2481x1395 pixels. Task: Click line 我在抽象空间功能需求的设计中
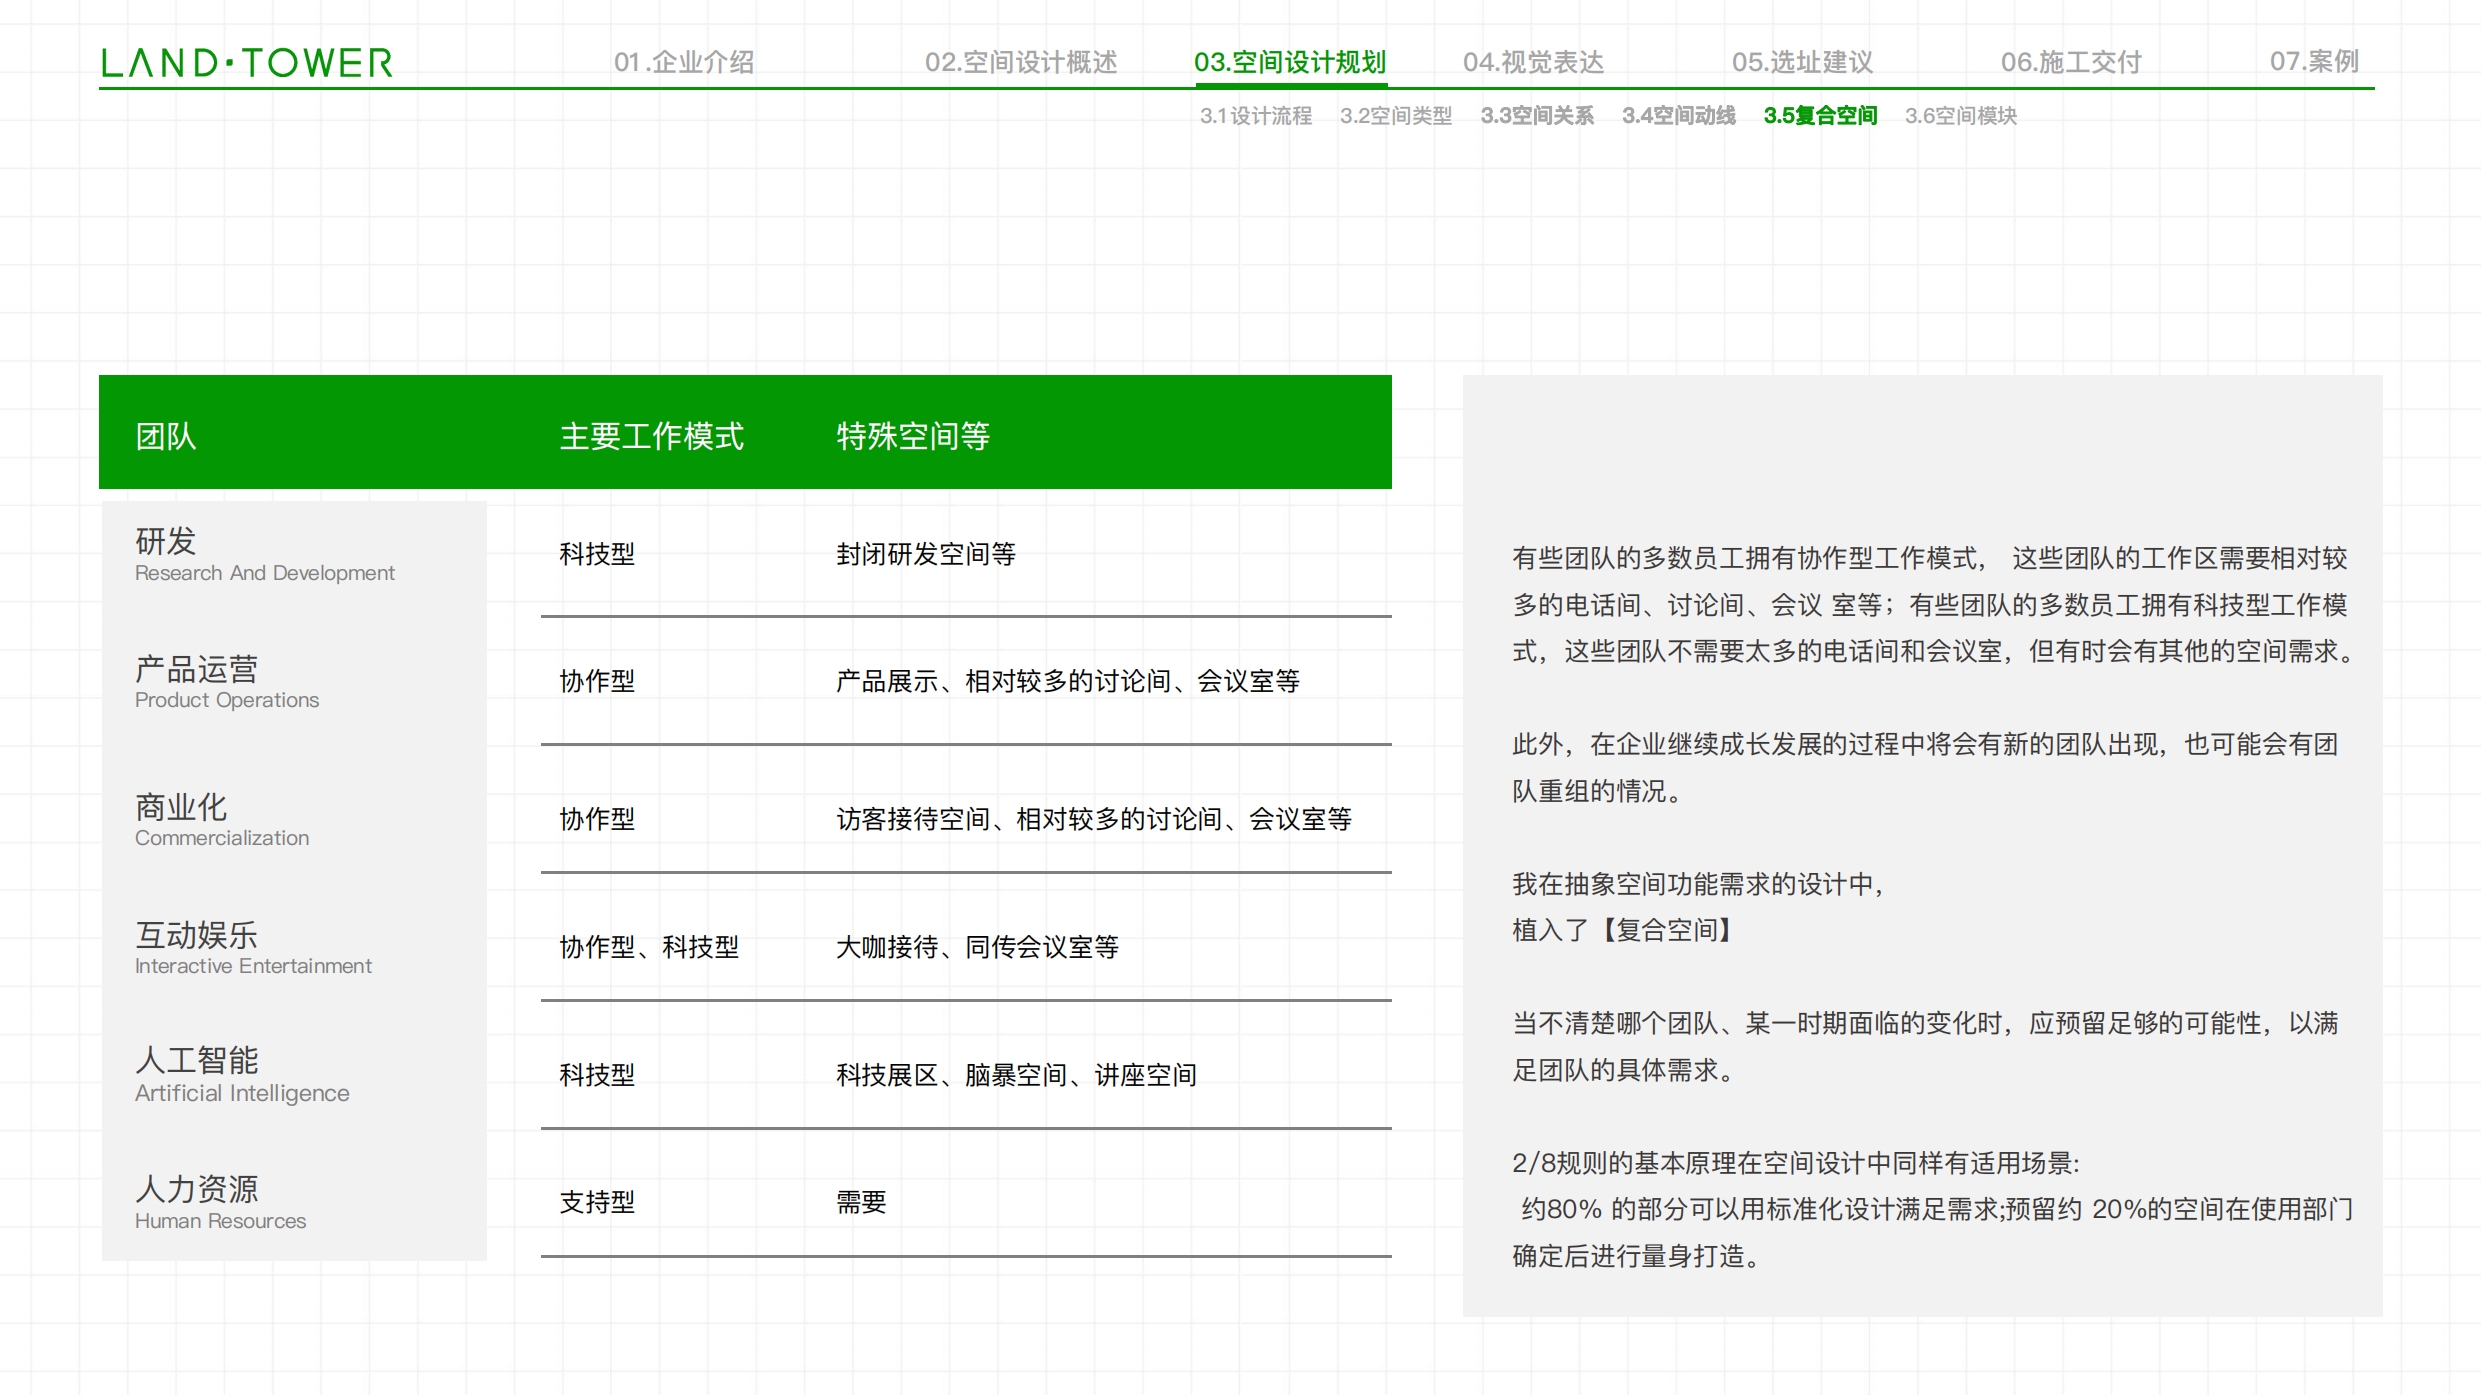[1698, 884]
